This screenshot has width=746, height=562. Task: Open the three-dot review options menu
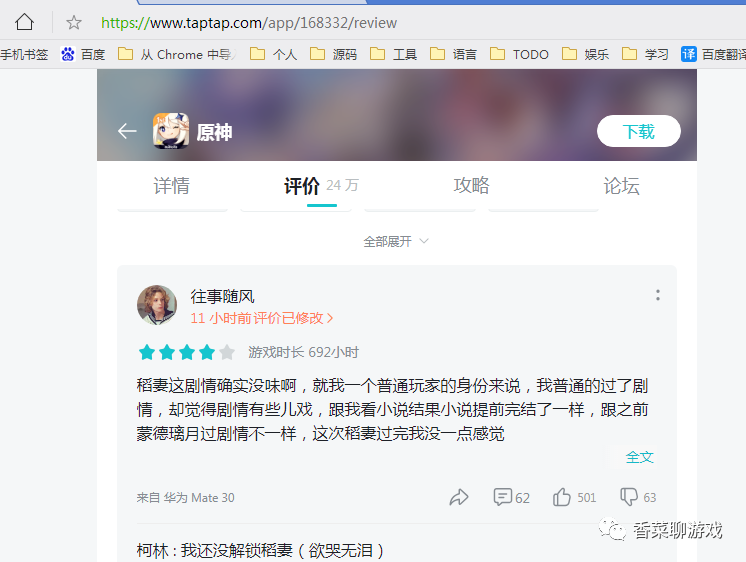658,295
